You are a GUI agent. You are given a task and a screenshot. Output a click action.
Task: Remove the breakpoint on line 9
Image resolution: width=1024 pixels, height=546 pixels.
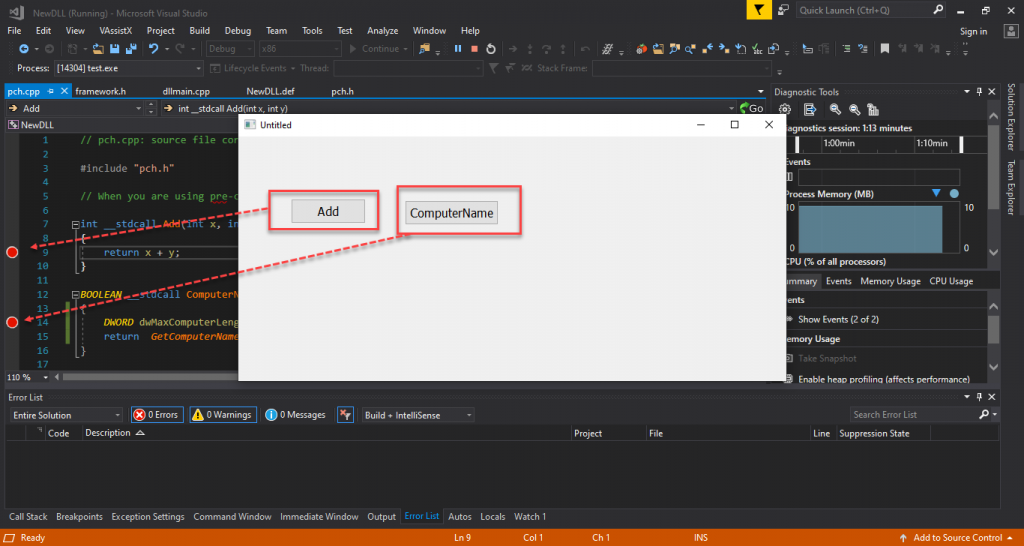coord(12,252)
